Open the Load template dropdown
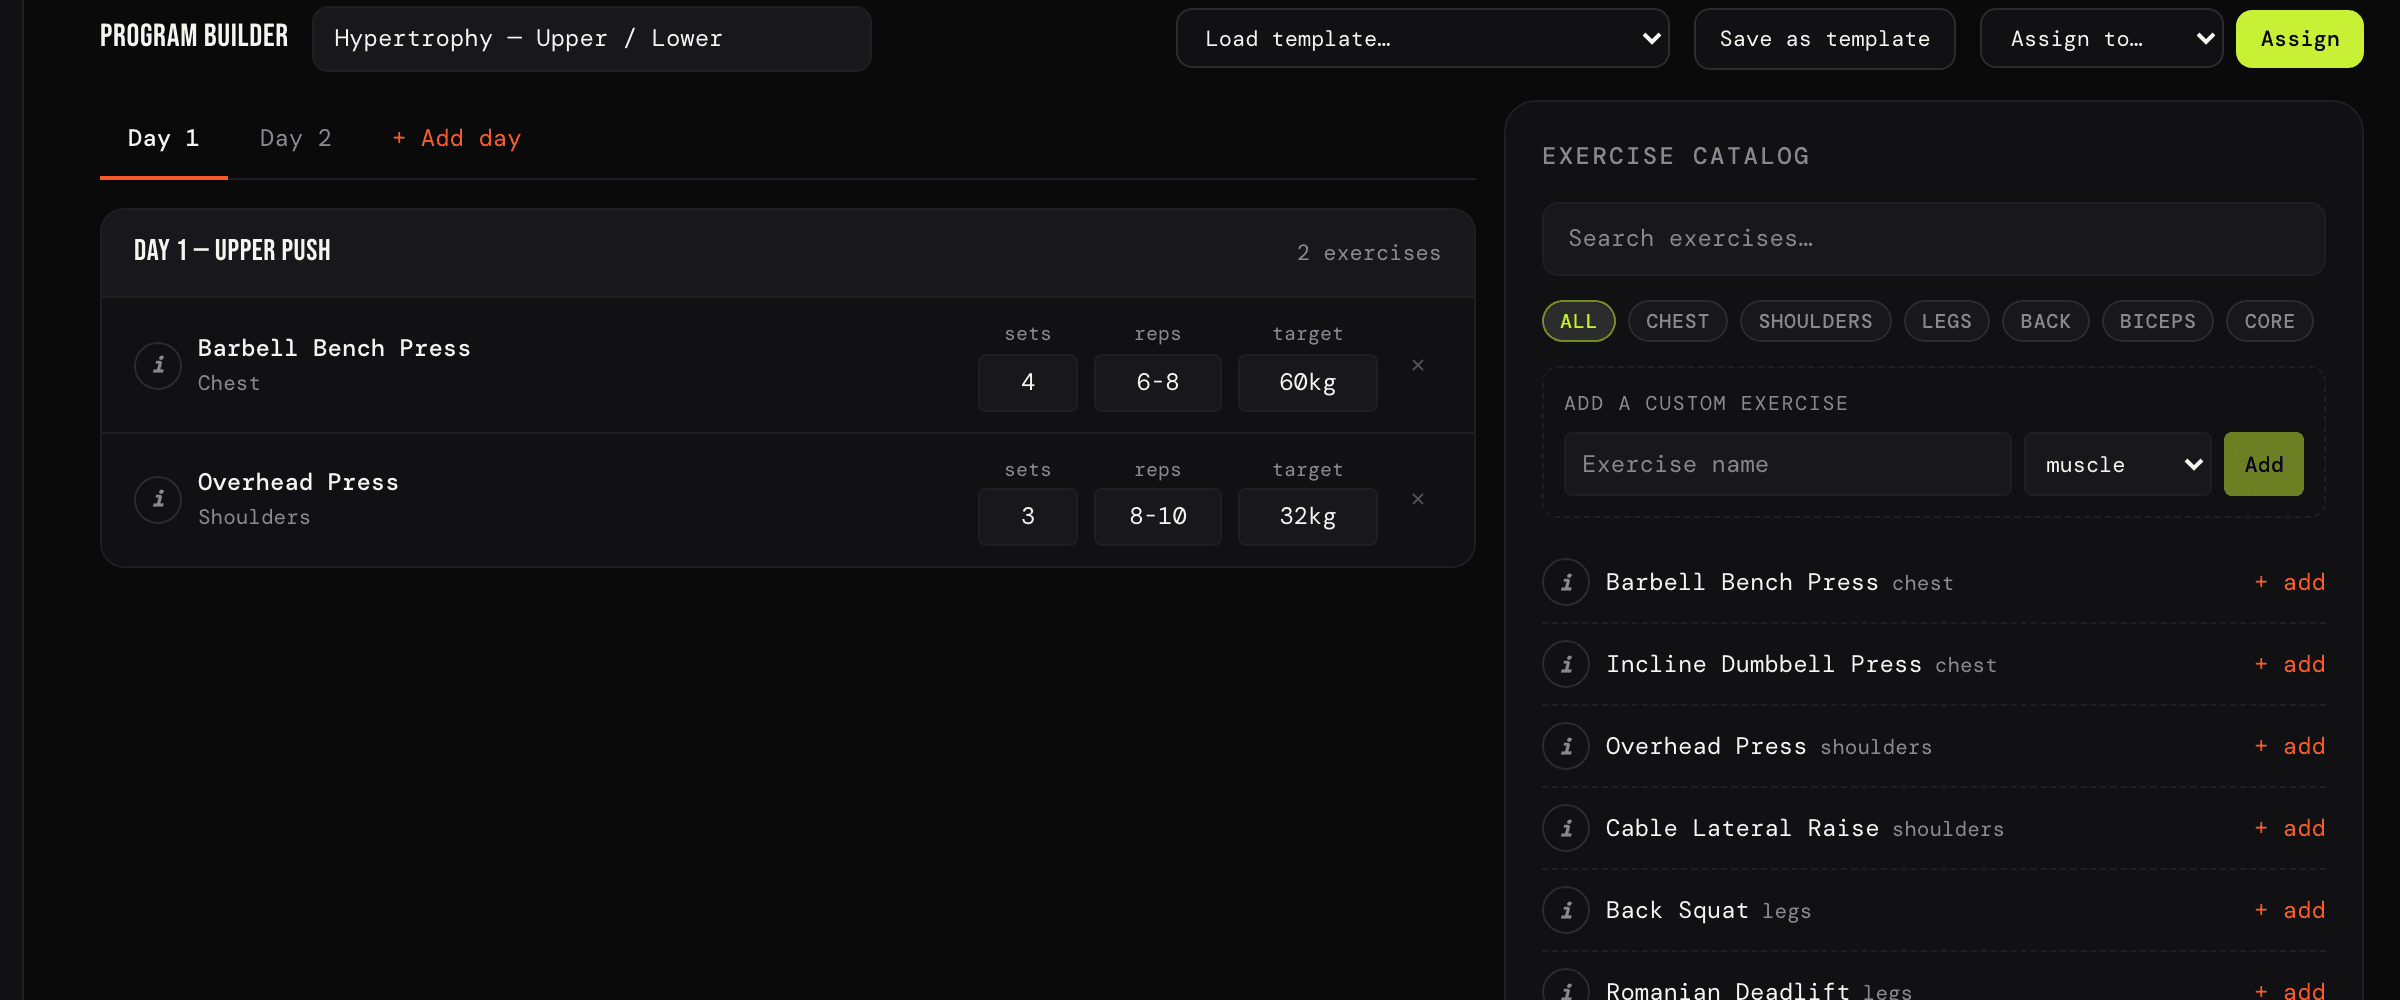The image size is (2400, 1000). (1423, 39)
